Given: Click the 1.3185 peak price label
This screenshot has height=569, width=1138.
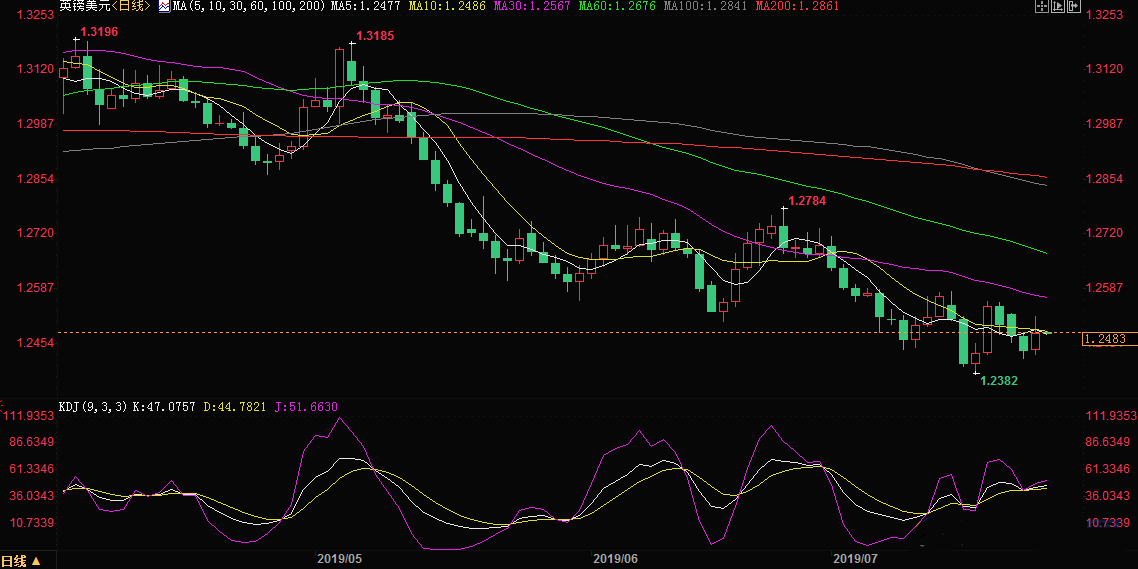Looking at the screenshot, I should click(x=375, y=36).
